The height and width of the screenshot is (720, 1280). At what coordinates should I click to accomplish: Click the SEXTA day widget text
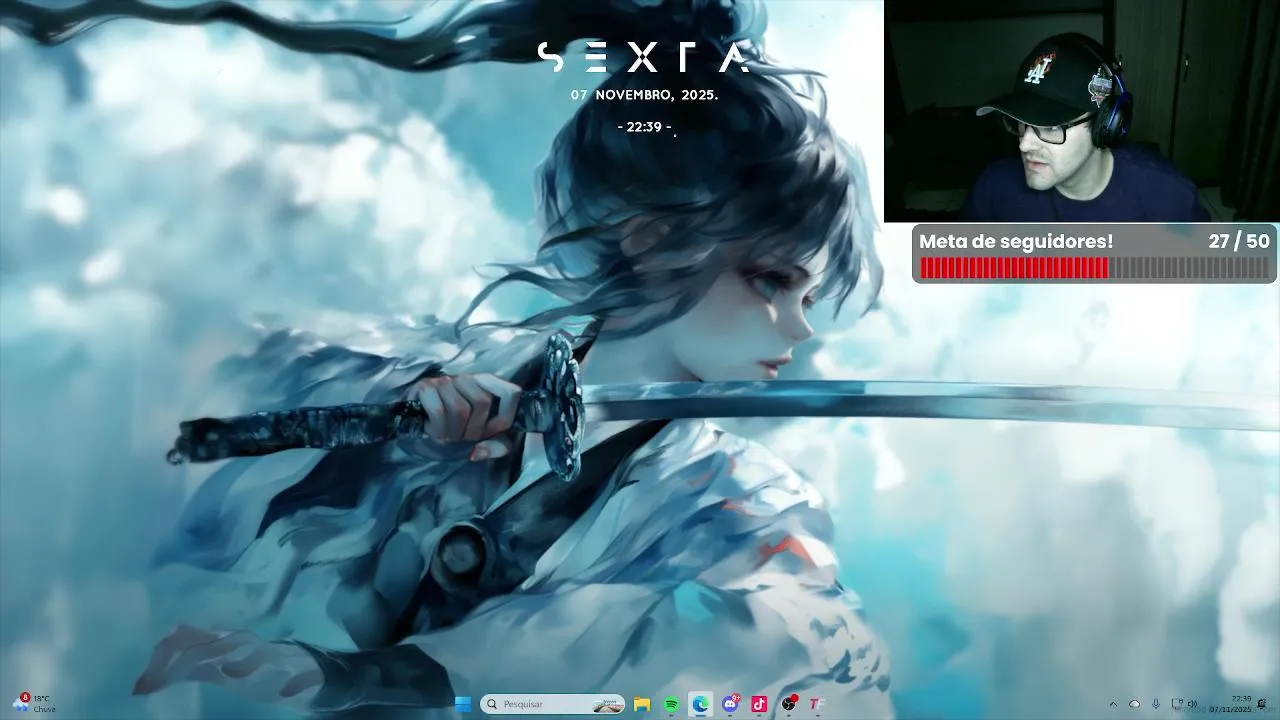(x=643, y=57)
